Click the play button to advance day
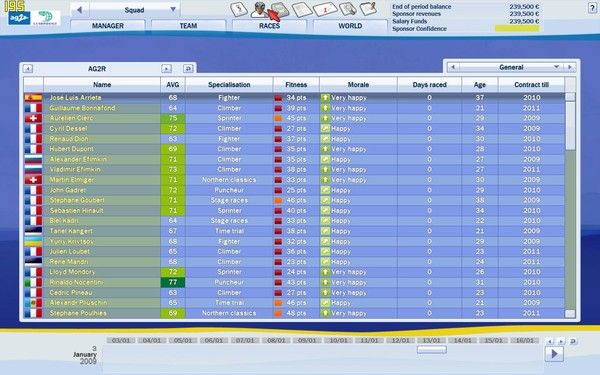The image size is (600, 375). (x=554, y=354)
